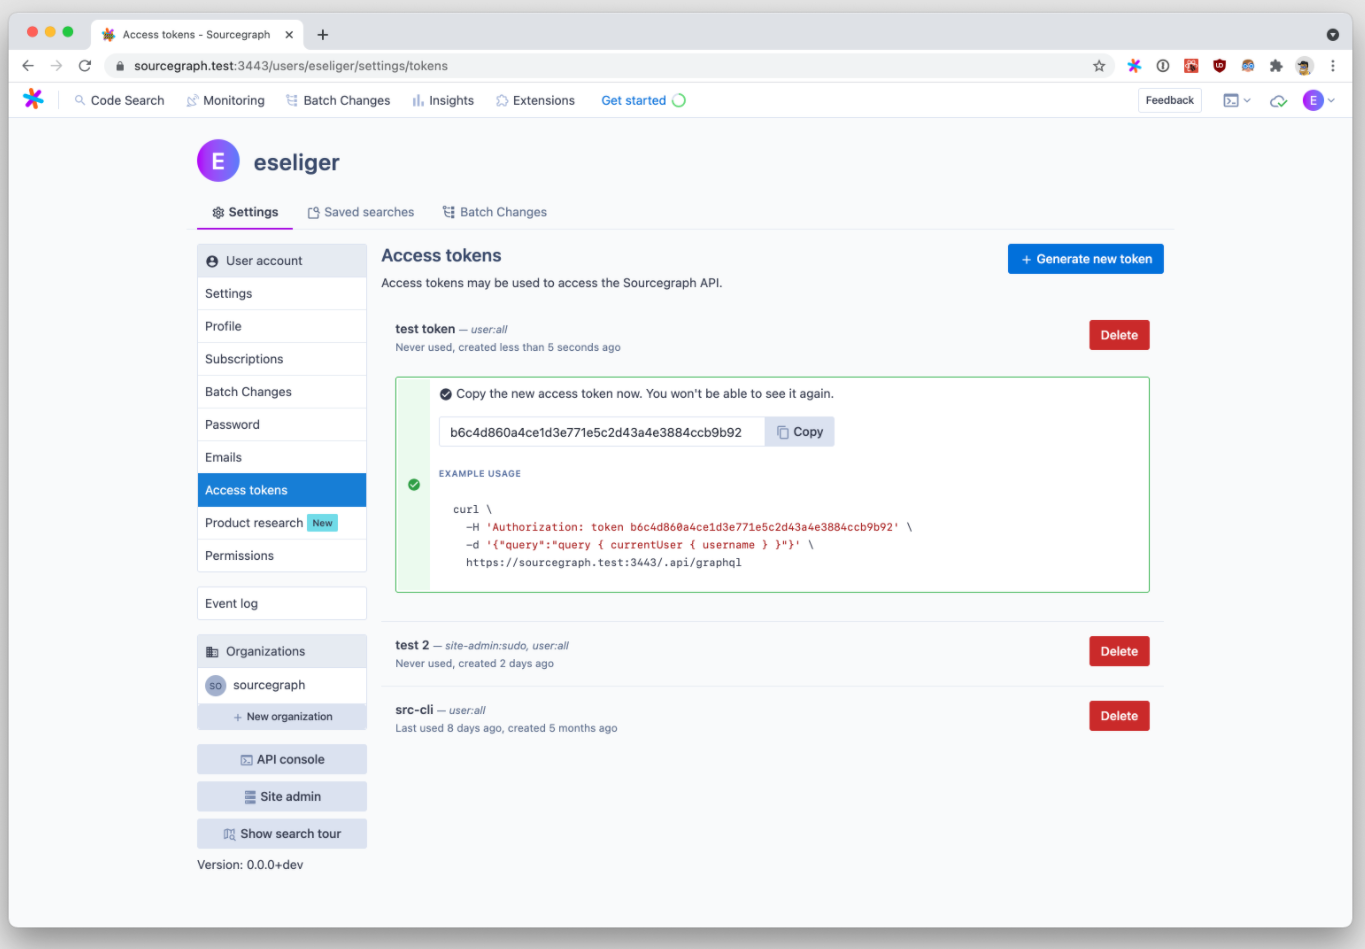
Task: Reload the page with the refresh icon
Action: click(85, 66)
